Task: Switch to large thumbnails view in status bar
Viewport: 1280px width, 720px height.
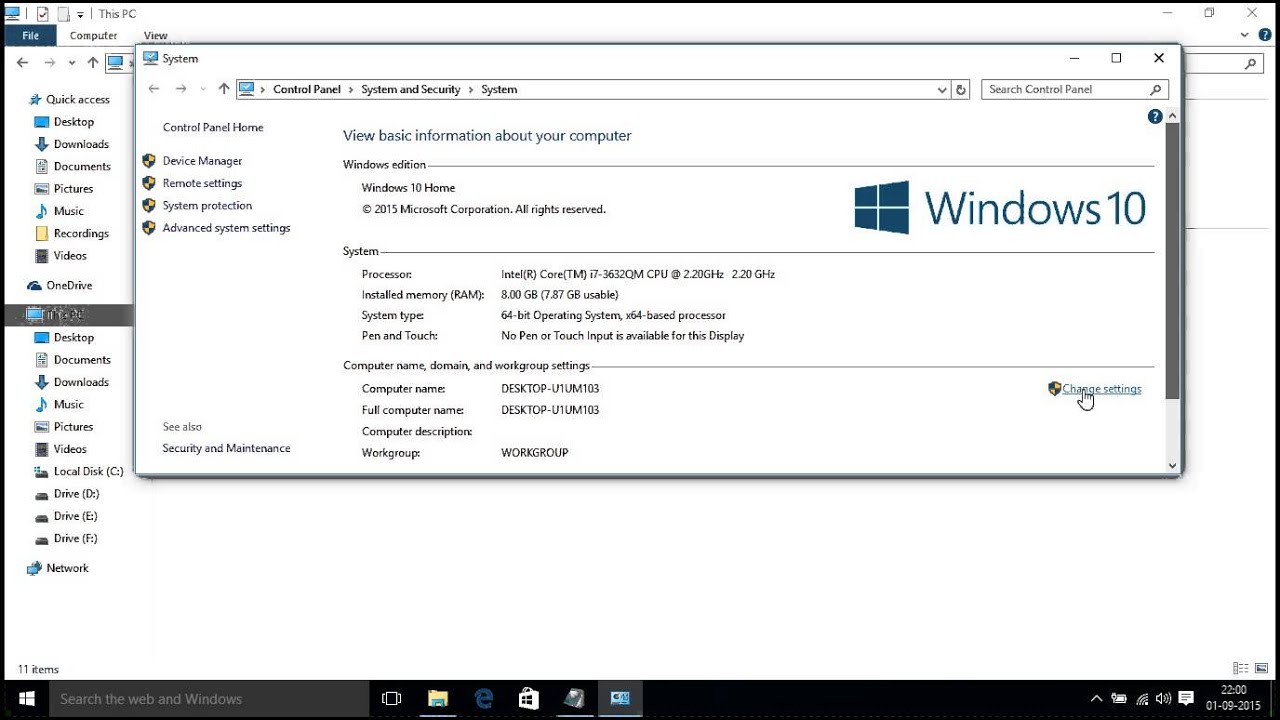Action: tap(1262, 669)
